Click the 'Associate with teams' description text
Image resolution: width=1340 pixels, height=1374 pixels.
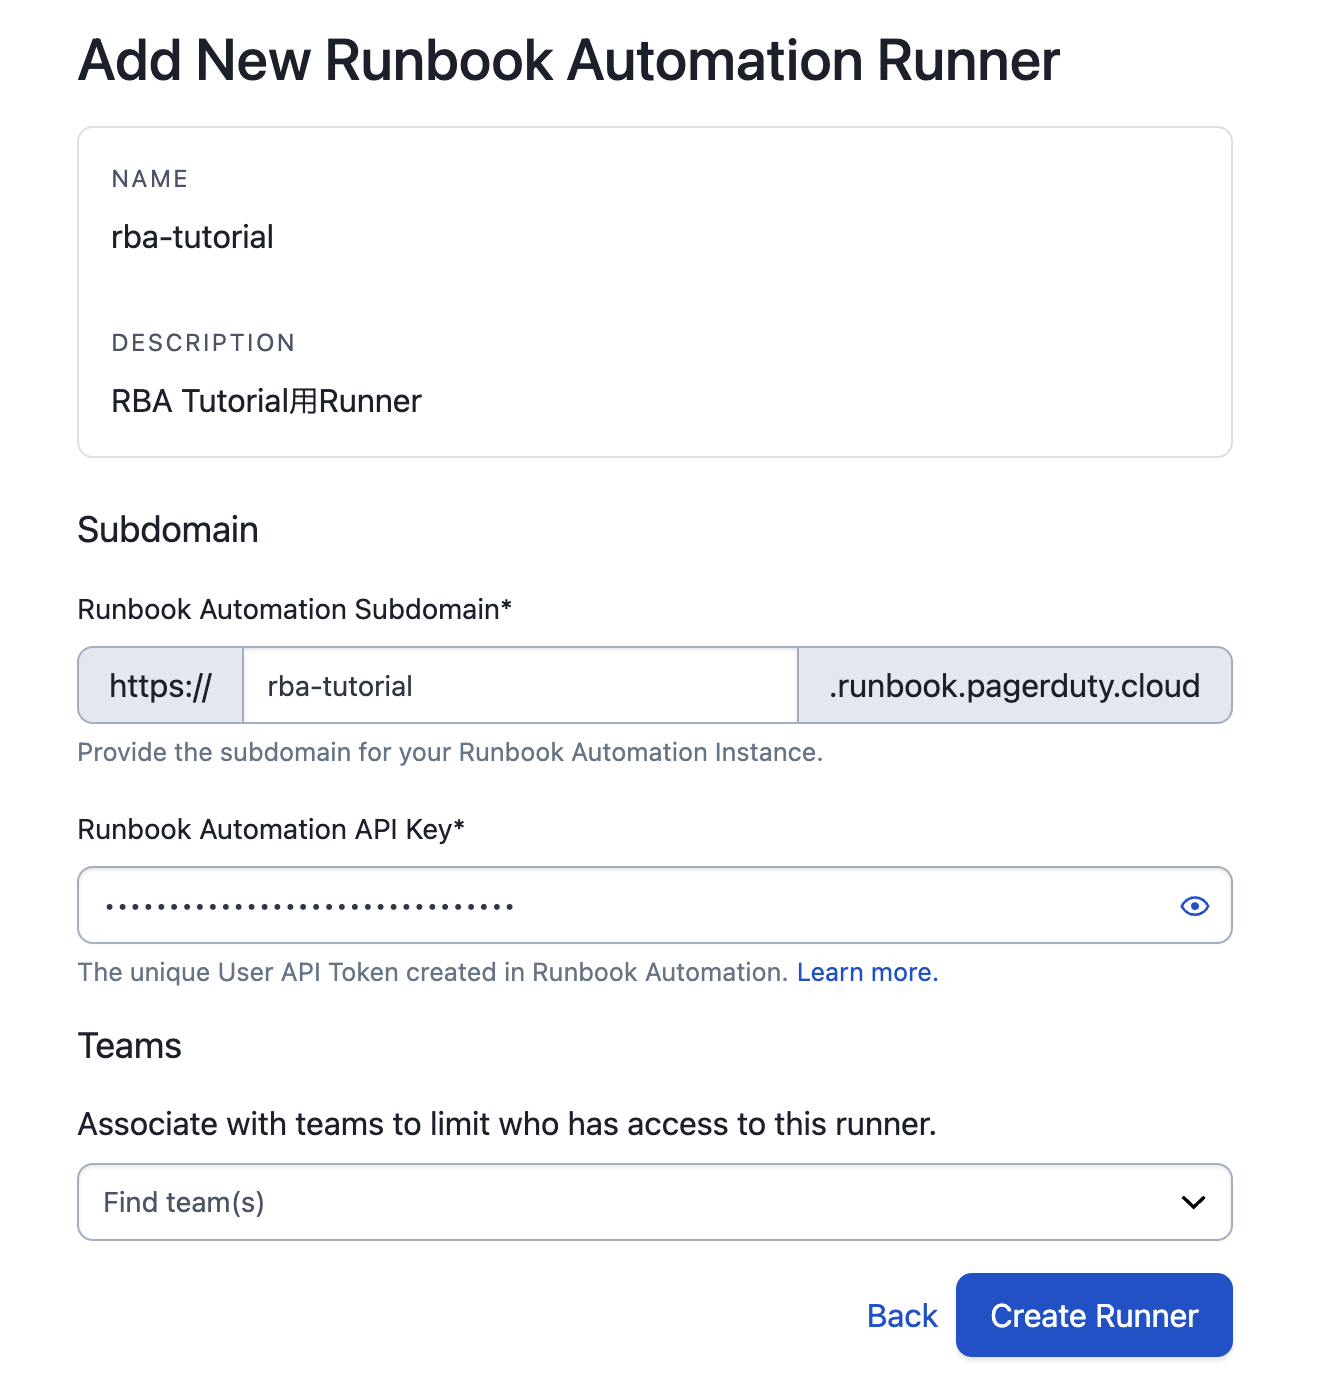pyautogui.click(x=507, y=1124)
